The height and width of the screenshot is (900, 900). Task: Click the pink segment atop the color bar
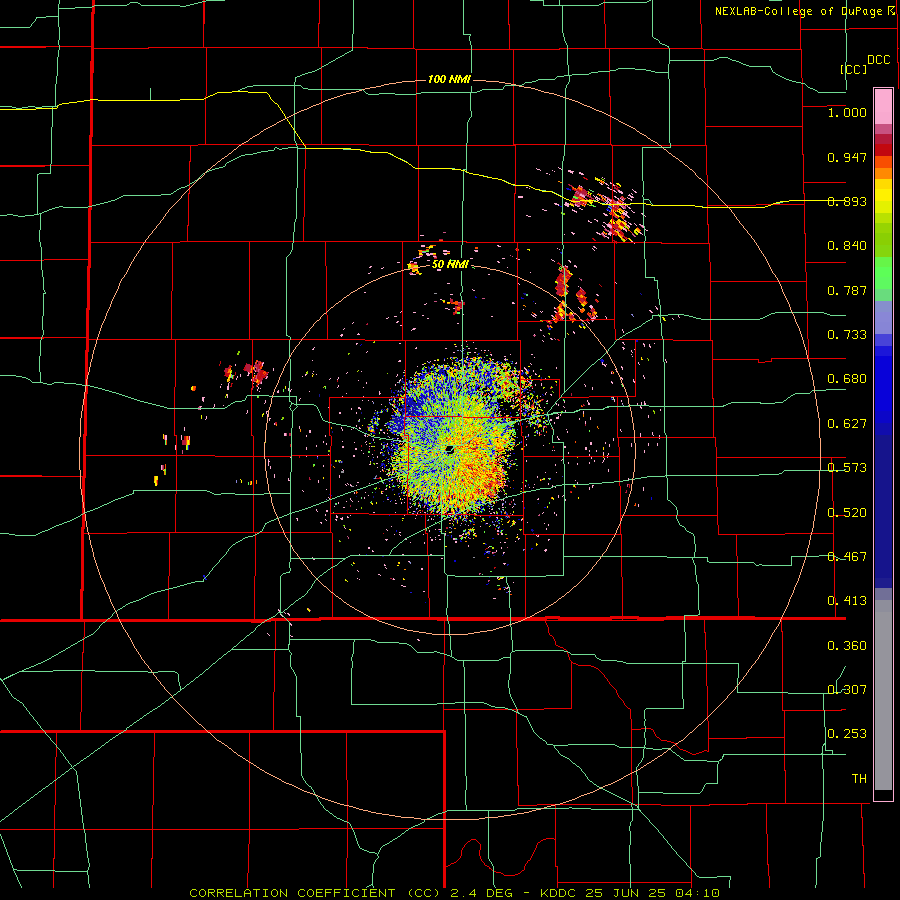pos(883,106)
